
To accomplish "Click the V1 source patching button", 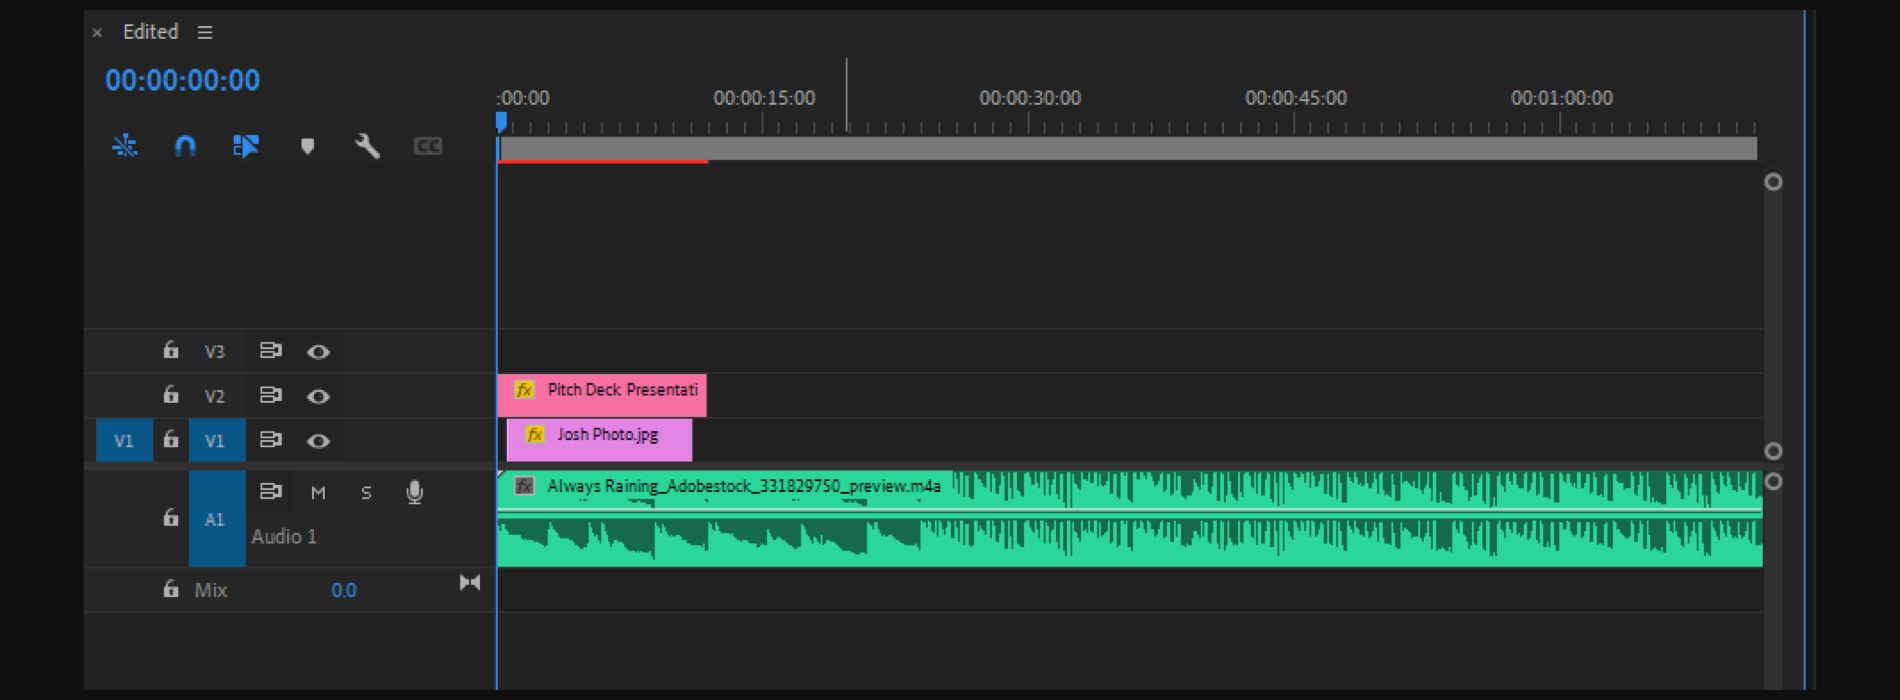I will coord(124,441).
